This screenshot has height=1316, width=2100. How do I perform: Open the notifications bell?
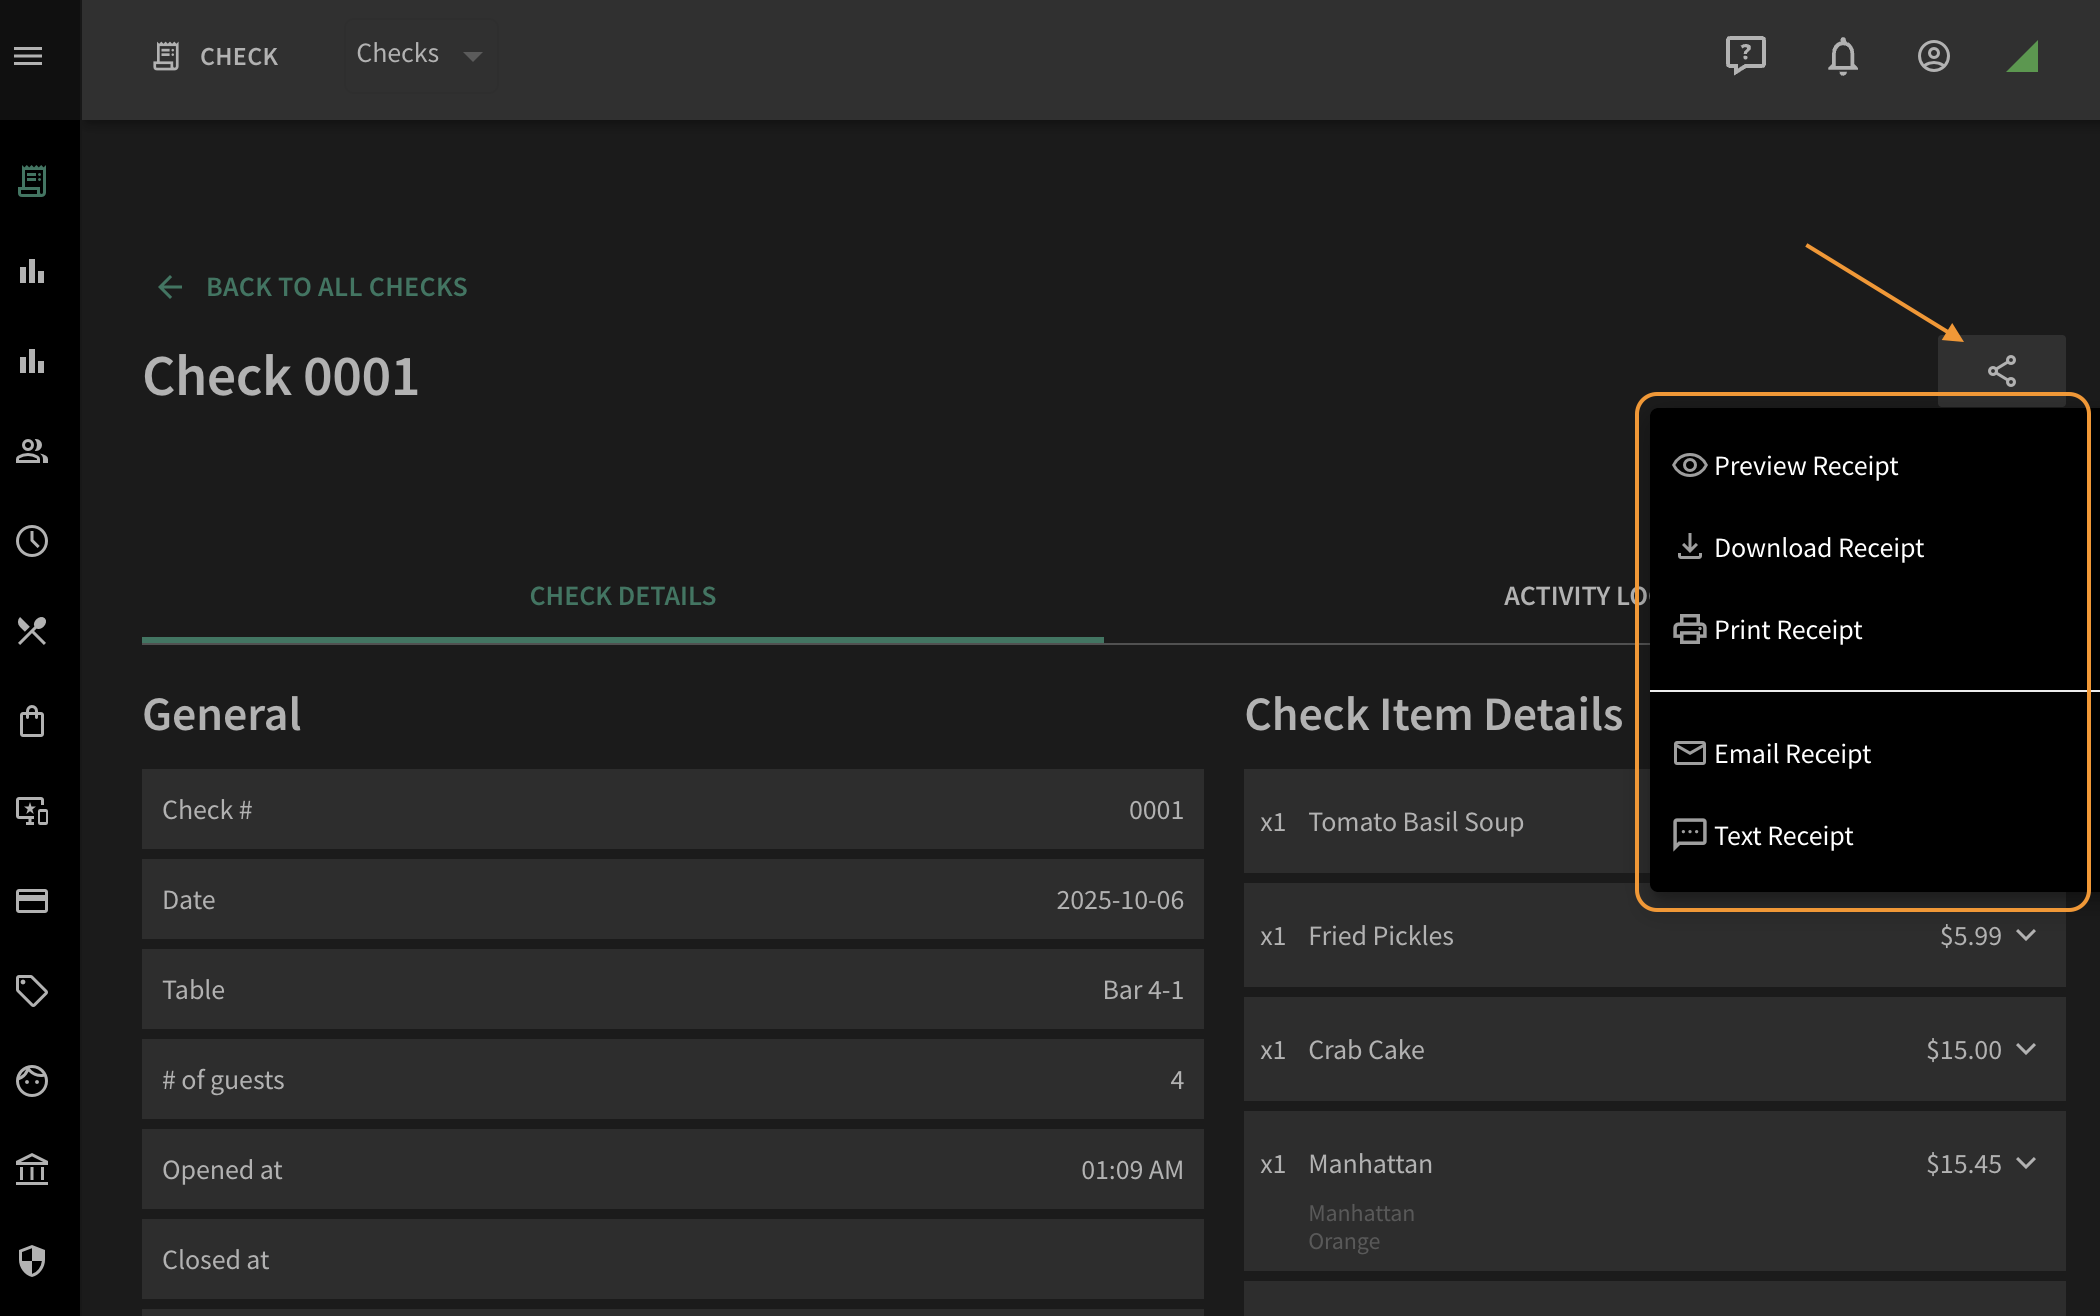pos(1842,56)
